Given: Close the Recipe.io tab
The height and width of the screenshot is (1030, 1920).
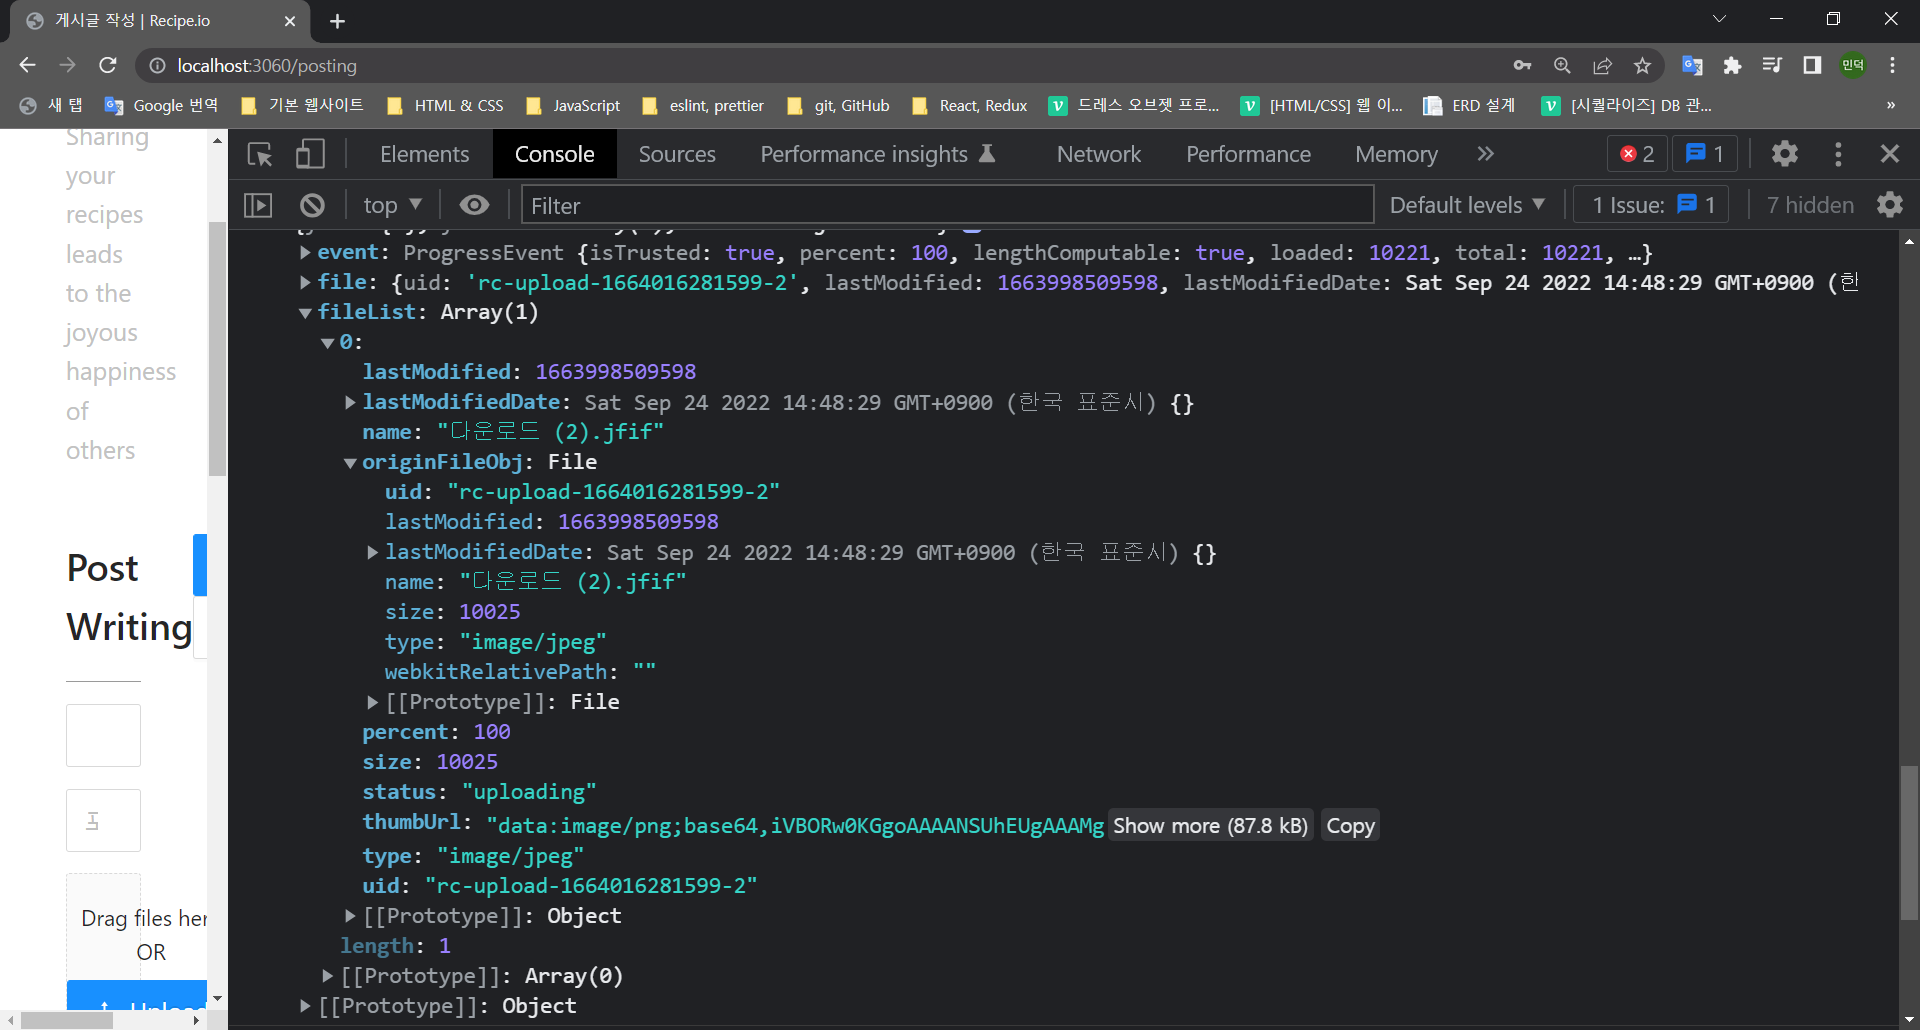Looking at the screenshot, I should (290, 21).
